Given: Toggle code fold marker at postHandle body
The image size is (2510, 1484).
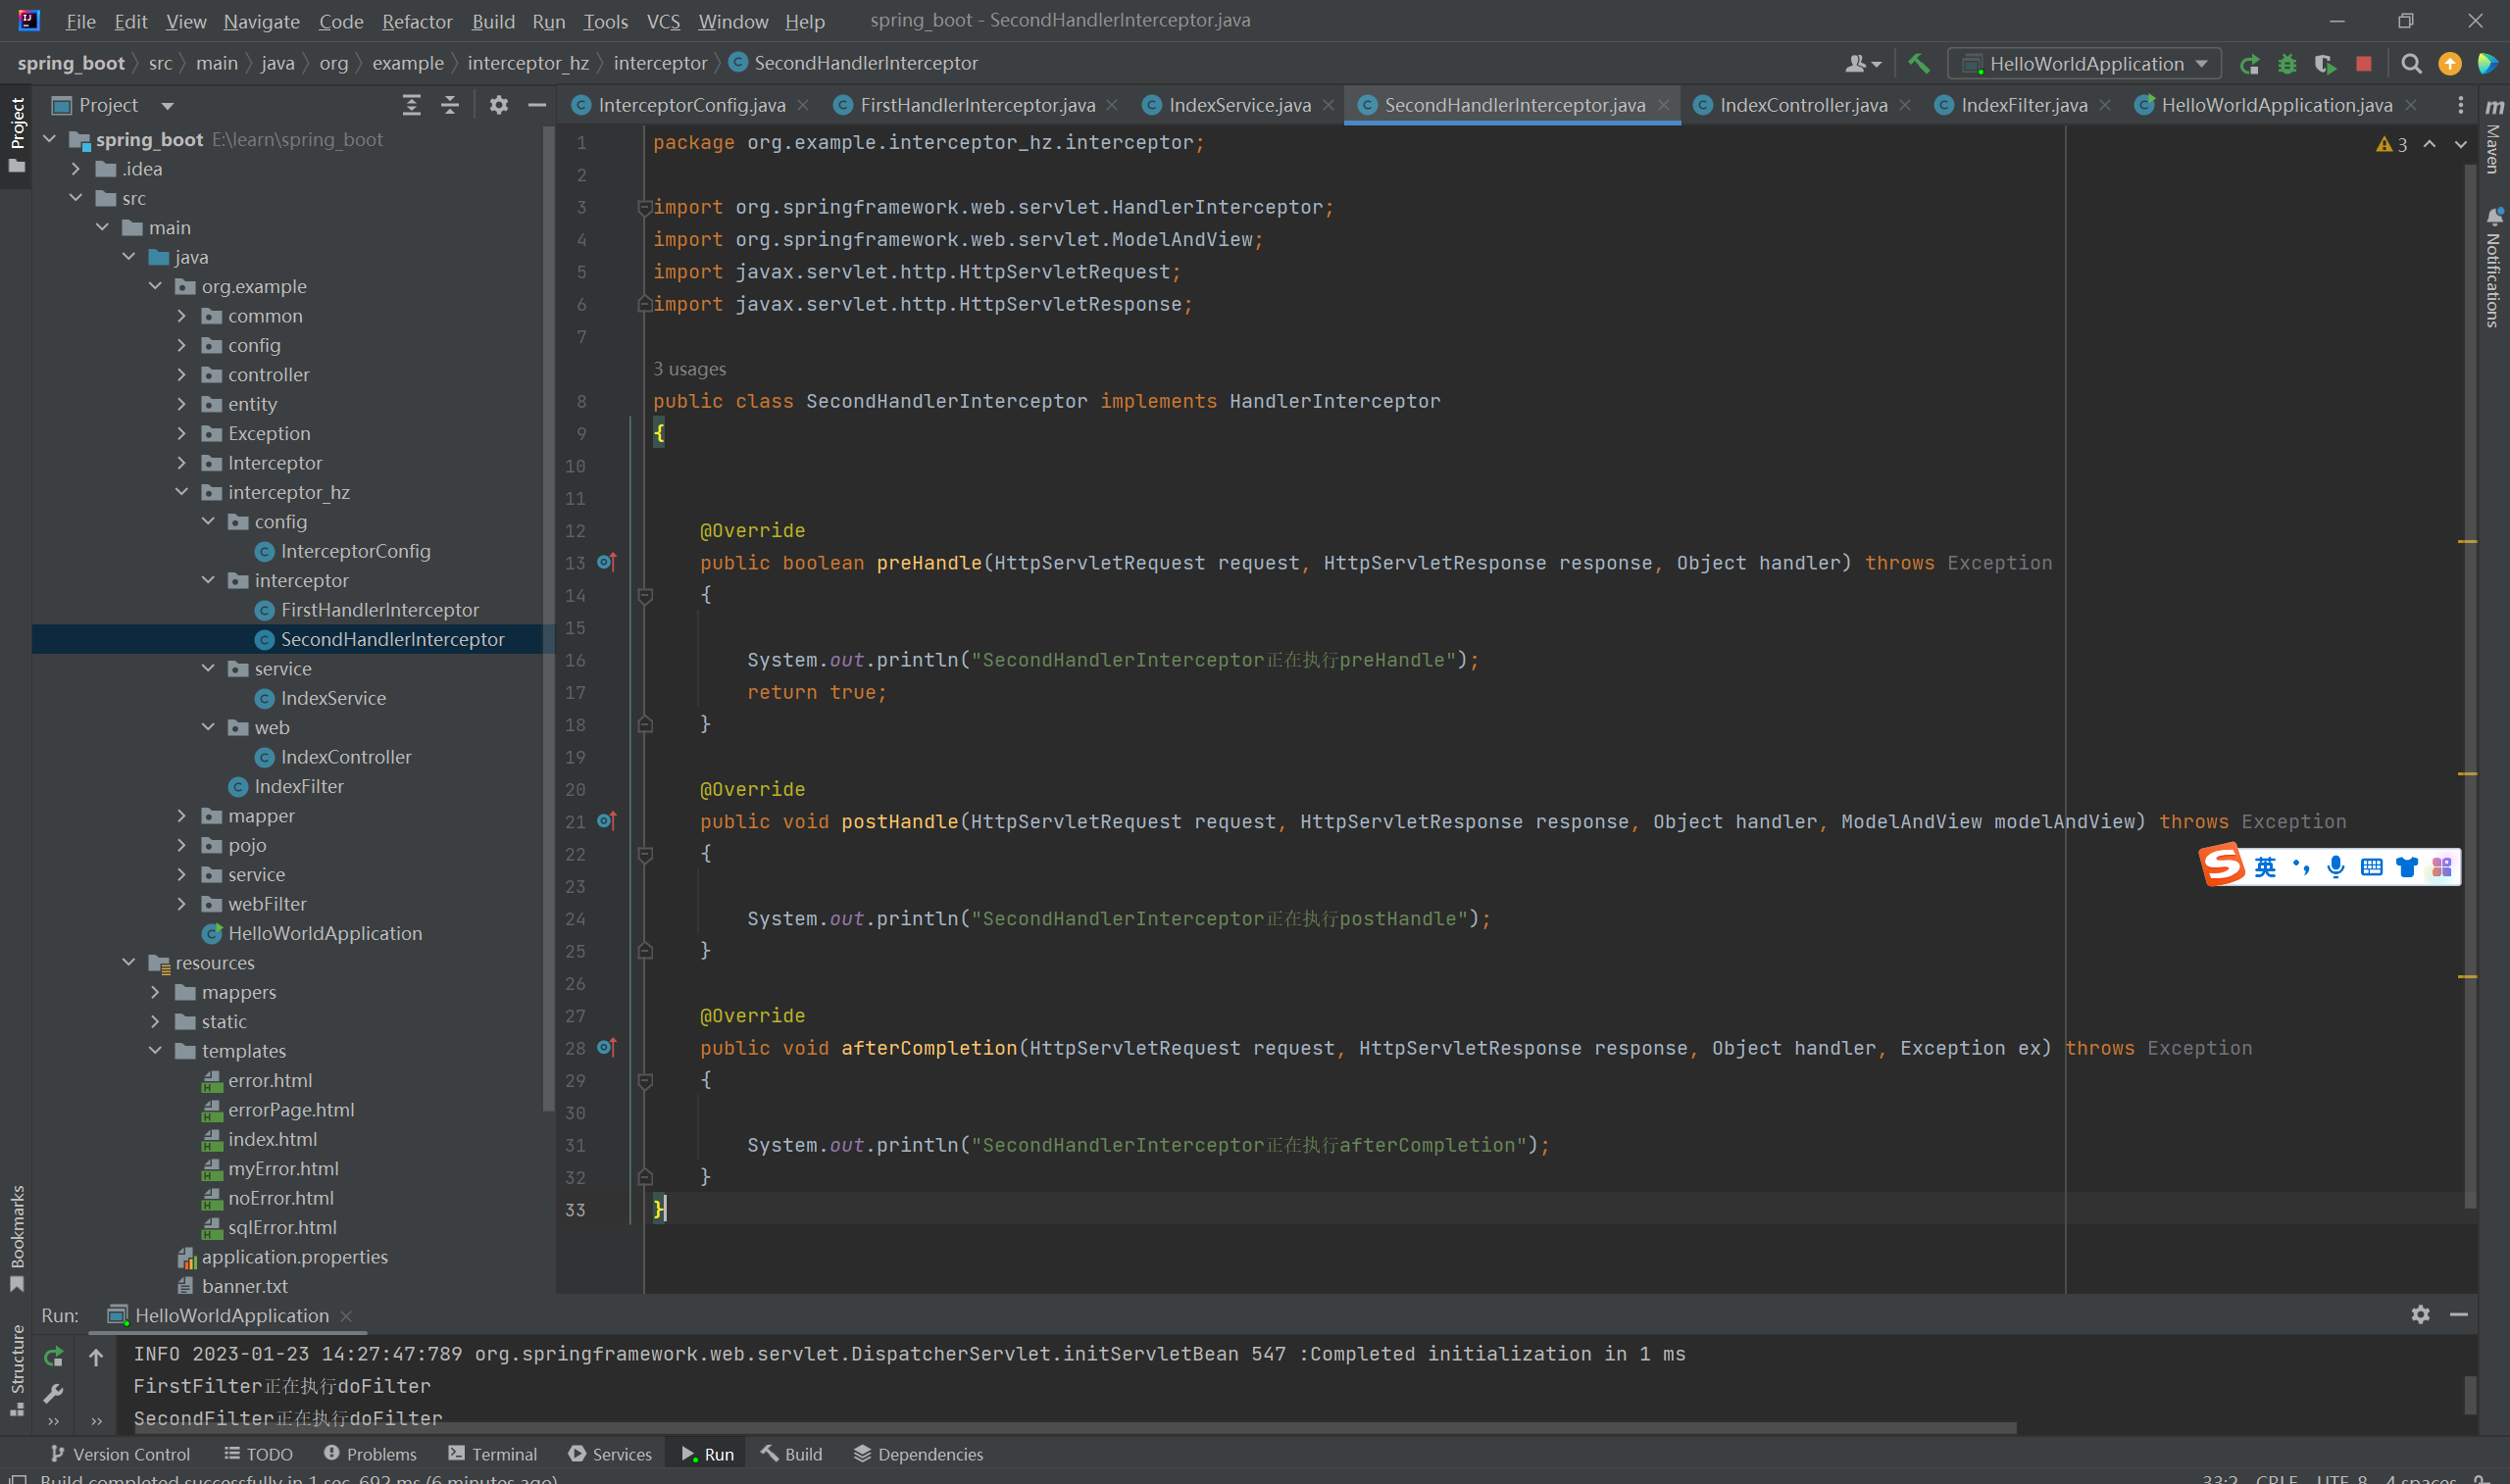Looking at the screenshot, I should click(x=645, y=854).
